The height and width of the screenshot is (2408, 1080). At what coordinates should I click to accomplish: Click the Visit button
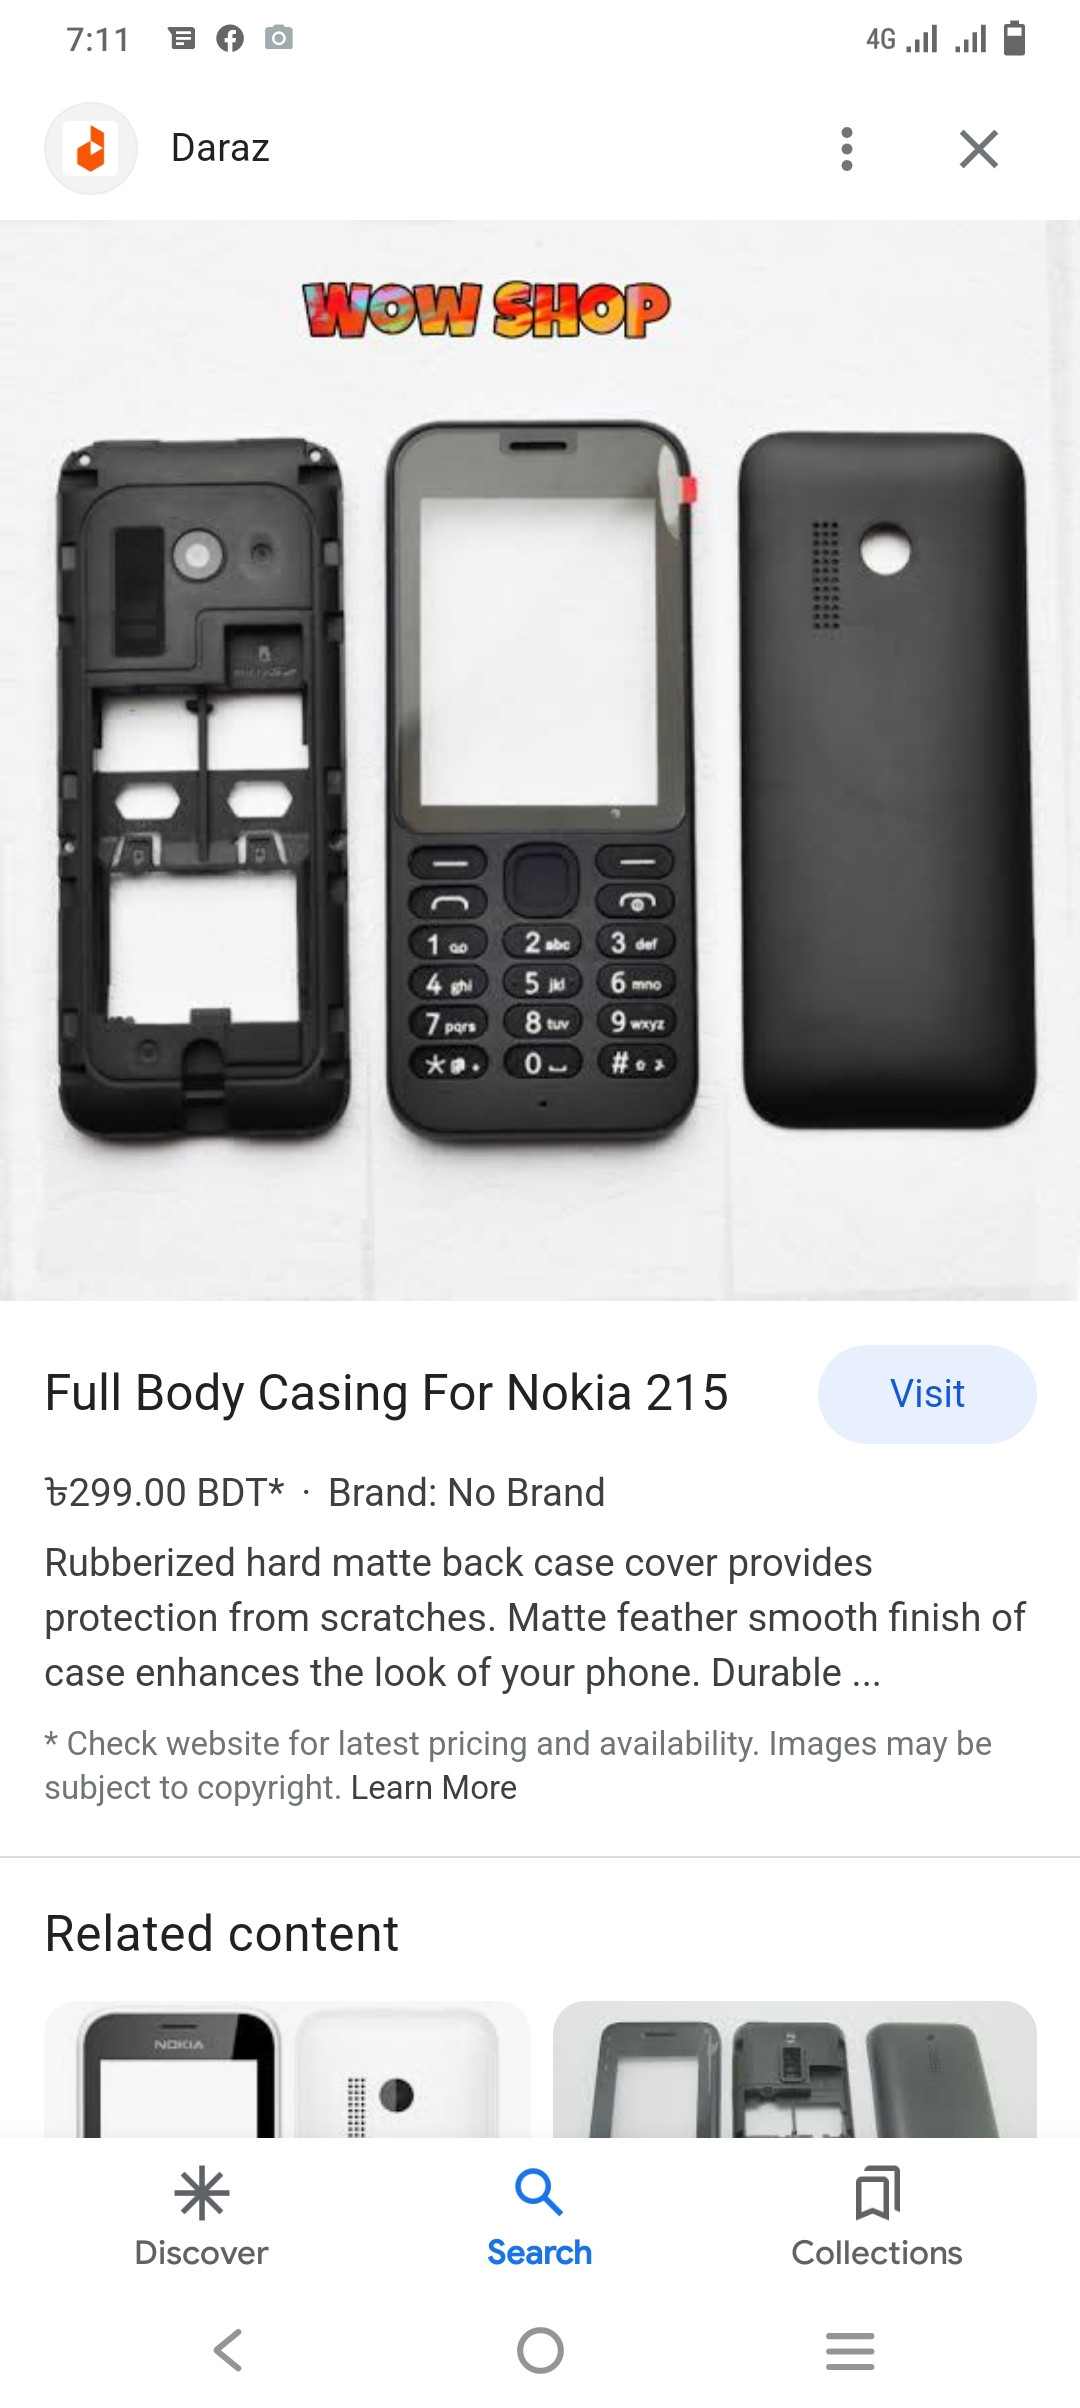pos(927,1394)
